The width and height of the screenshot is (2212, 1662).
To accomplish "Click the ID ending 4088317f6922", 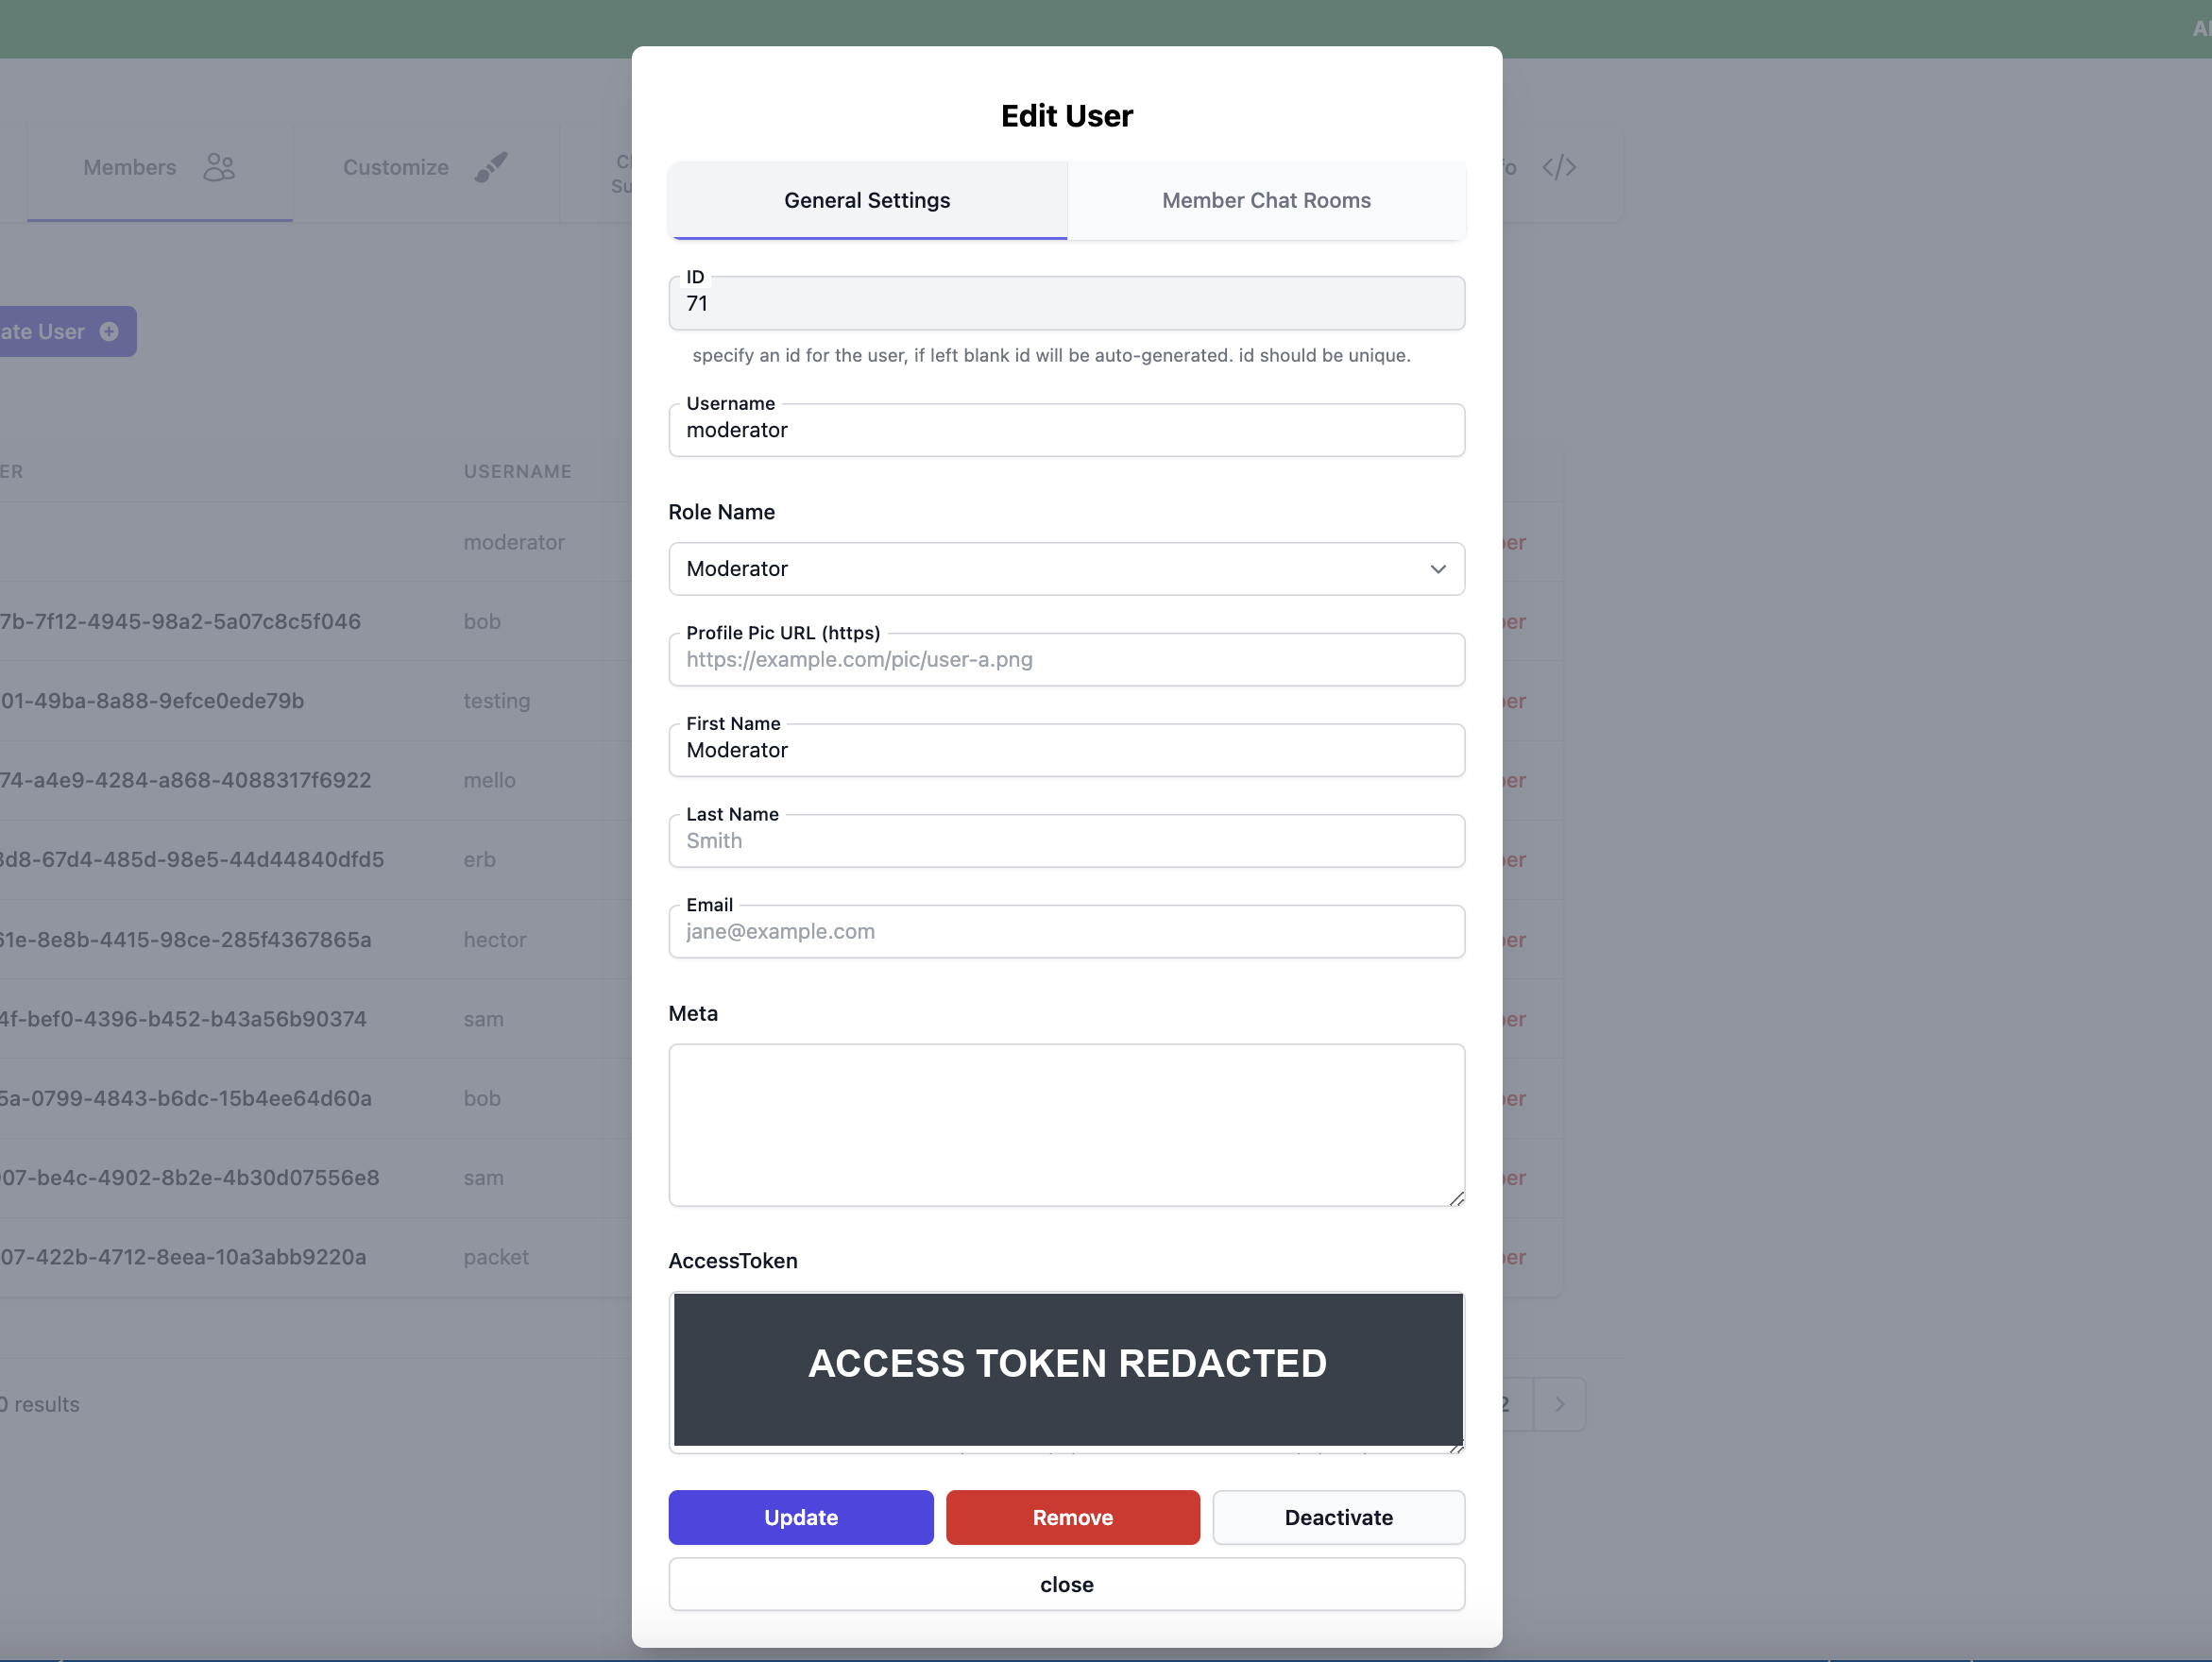I will 185,780.
